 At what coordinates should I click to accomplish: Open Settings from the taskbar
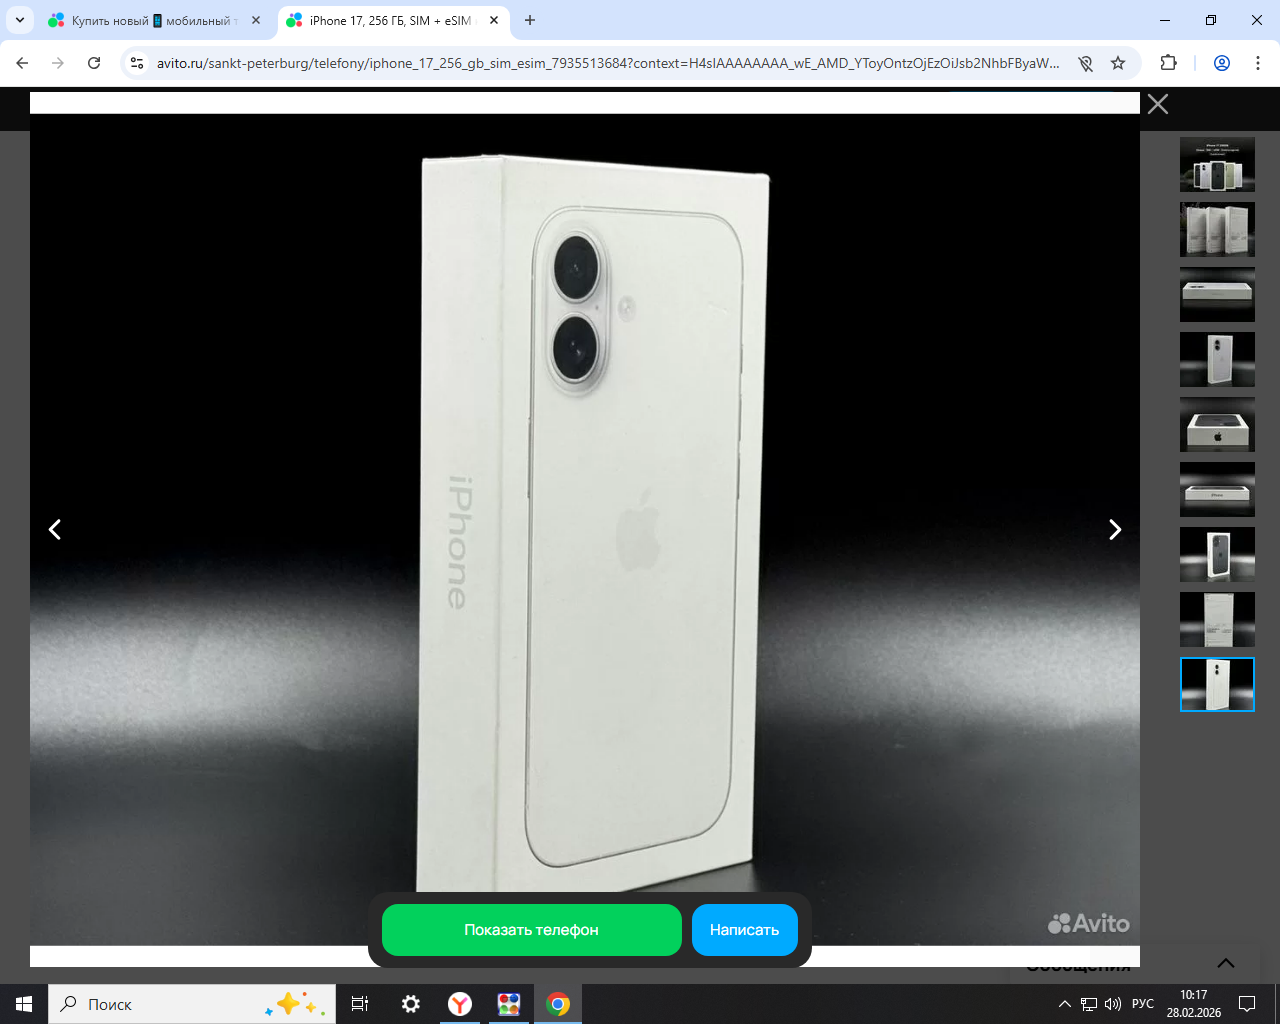click(x=410, y=1004)
